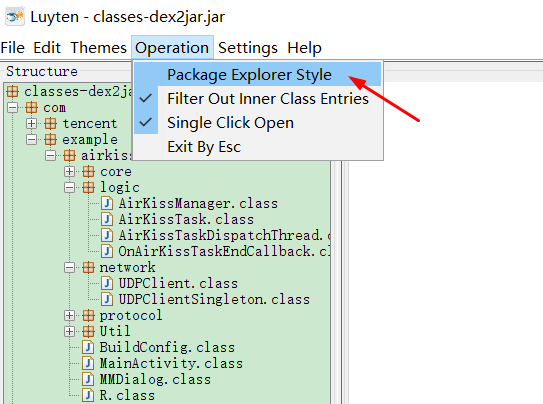Open R.class in the tree
Viewport: 543px width, 404px height.
tap(127, 395)
